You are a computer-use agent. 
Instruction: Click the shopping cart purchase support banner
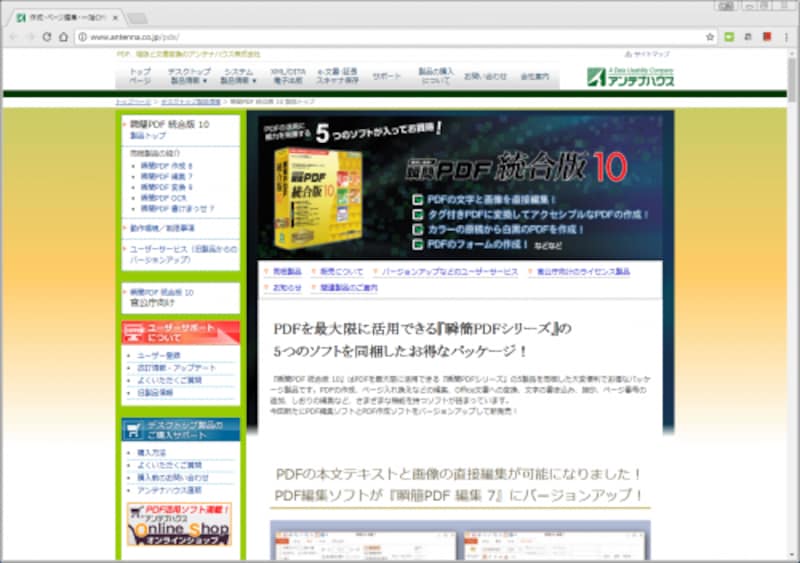(x=181, y=430)
